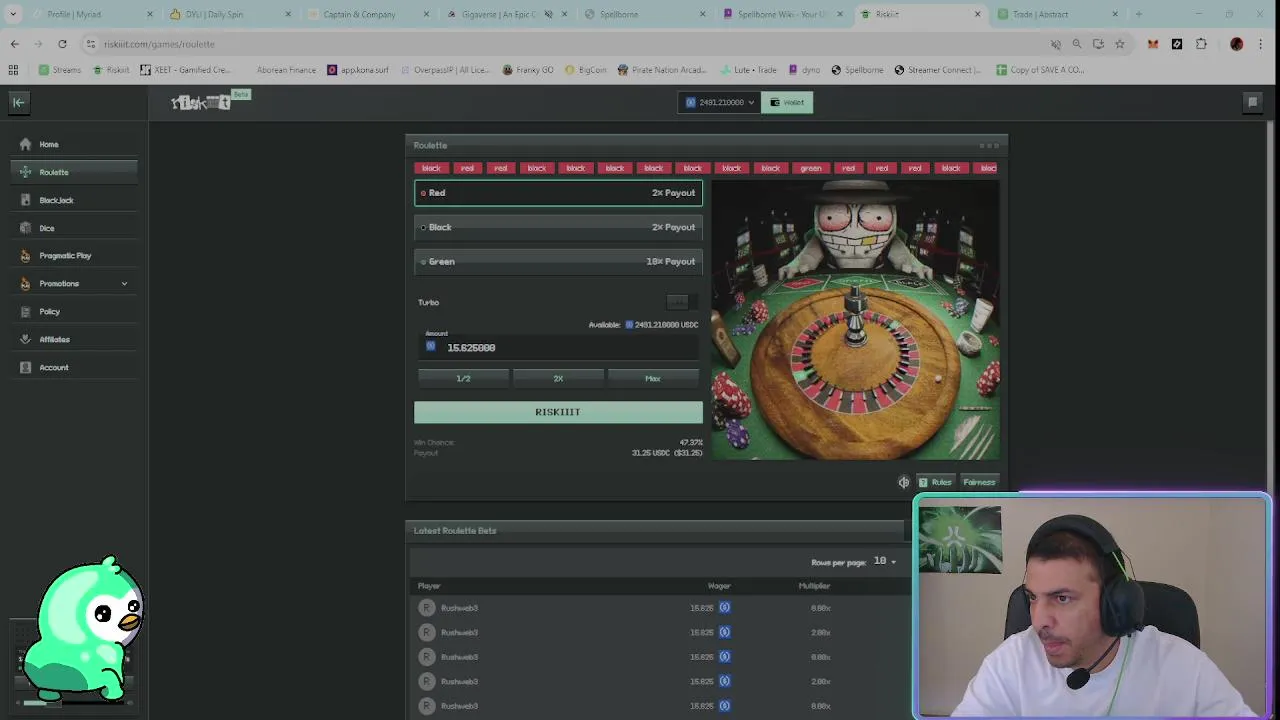
Task: Go back with the browser back arrow
Action: [14, 44]
